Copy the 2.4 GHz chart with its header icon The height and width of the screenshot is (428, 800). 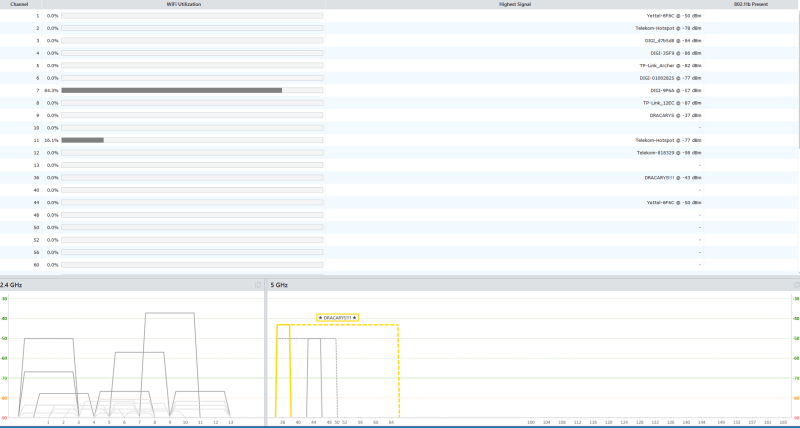pos(258,285)
